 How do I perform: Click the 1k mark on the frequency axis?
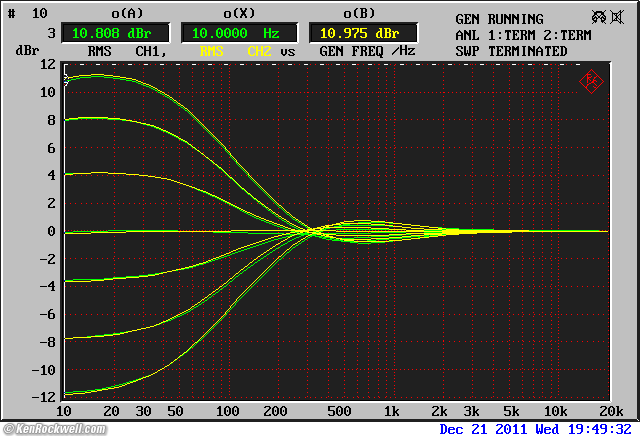(392, 412)
